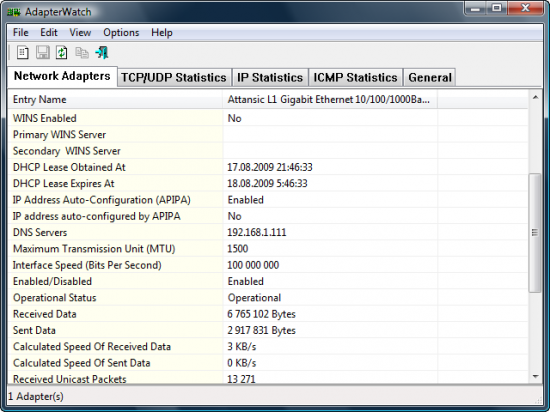Click the Save floppy disk icon
550x412 pixels.
pos(42,53)
